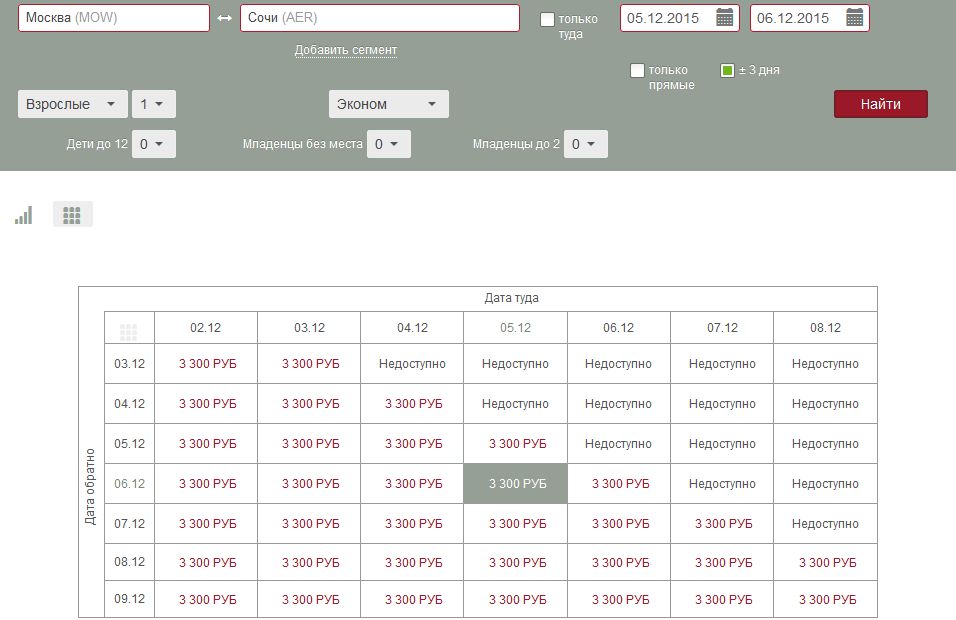
Task: Open Младенцы без места count dropdown
Action: click(388, 144)
